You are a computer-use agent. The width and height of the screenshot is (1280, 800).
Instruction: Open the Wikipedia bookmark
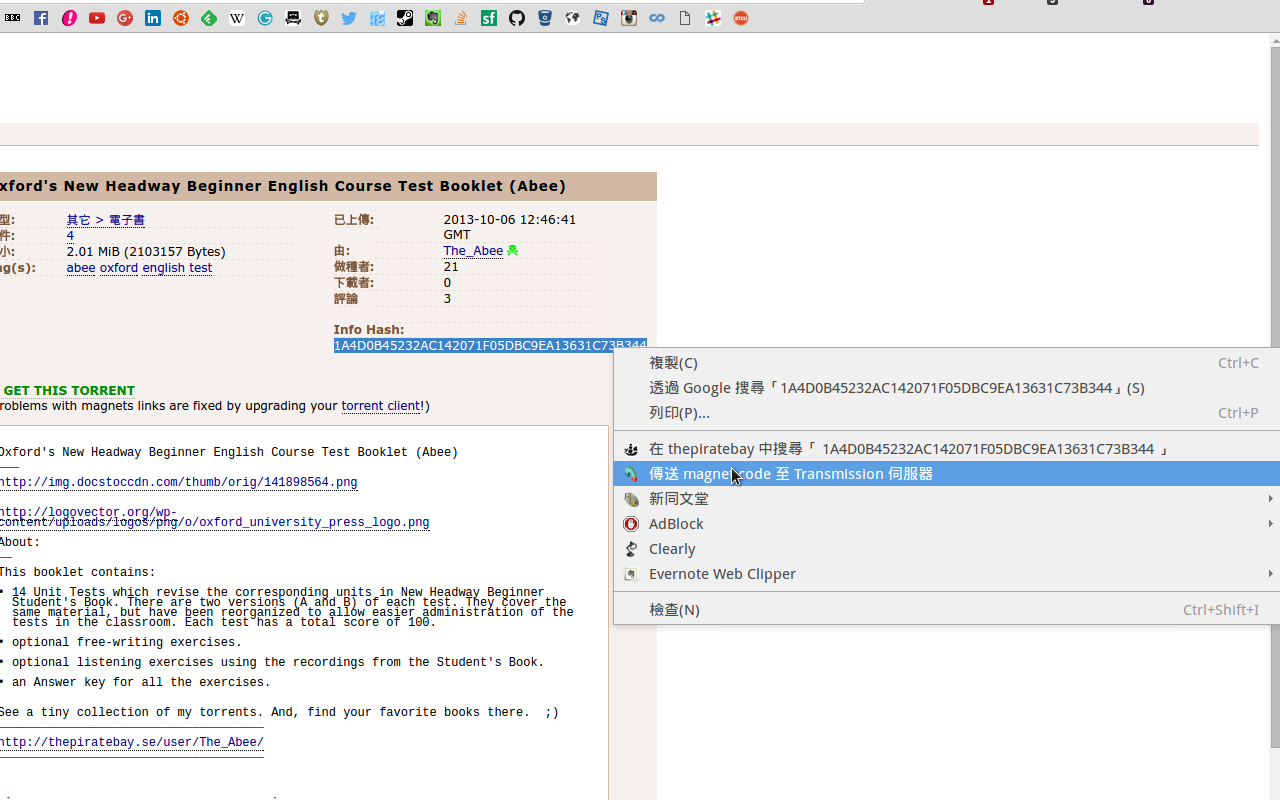[x=237, y=18]
